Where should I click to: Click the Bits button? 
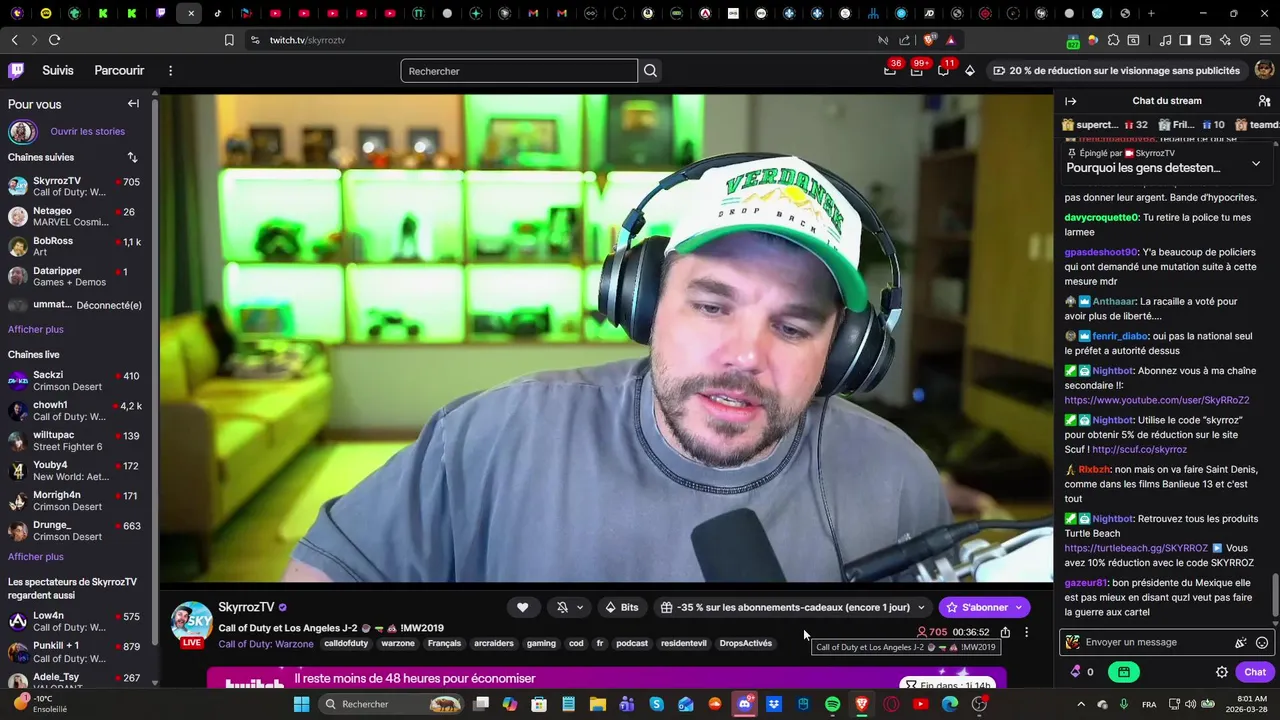coord(620,607)
